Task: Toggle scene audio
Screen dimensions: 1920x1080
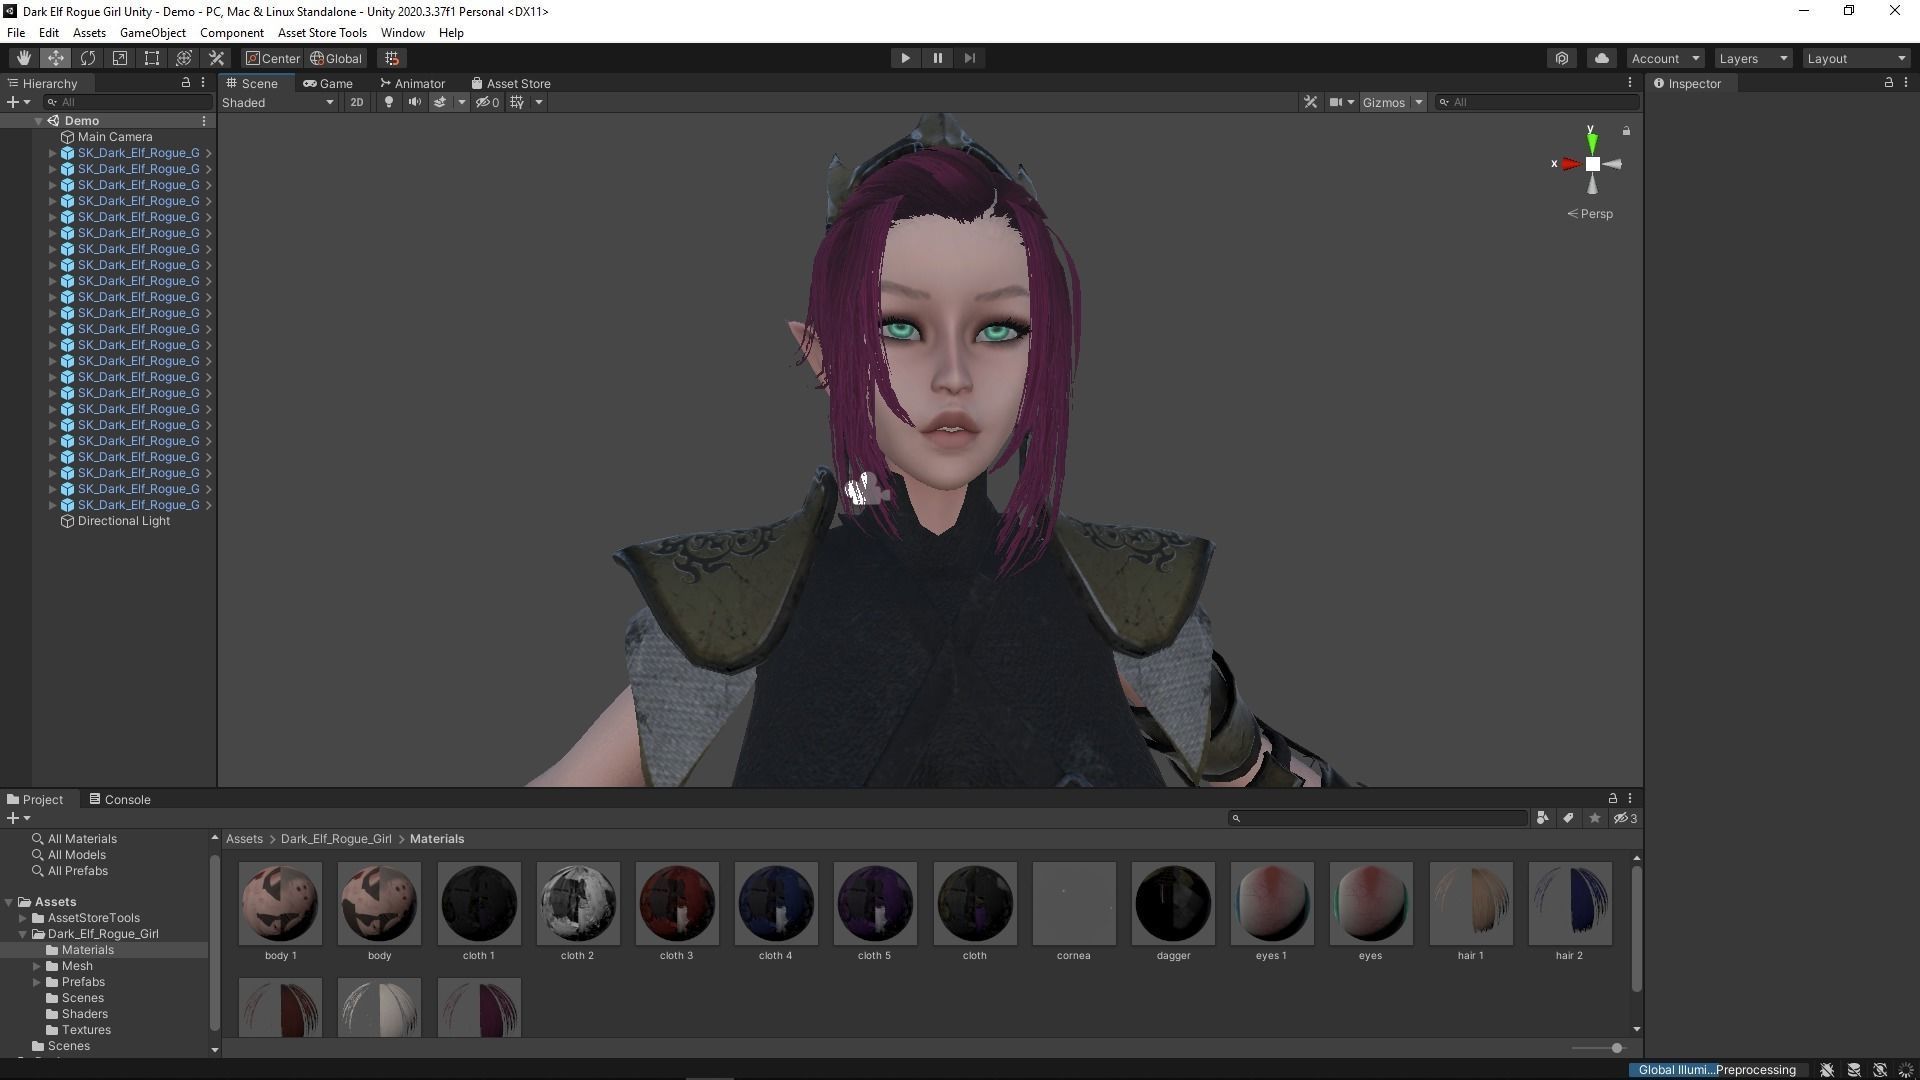Action: tap(414, 102)
